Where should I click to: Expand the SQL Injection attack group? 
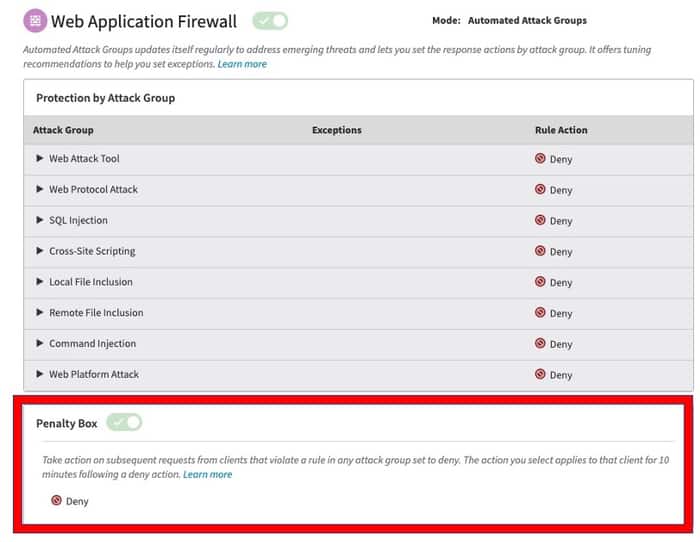click(40, 220)
